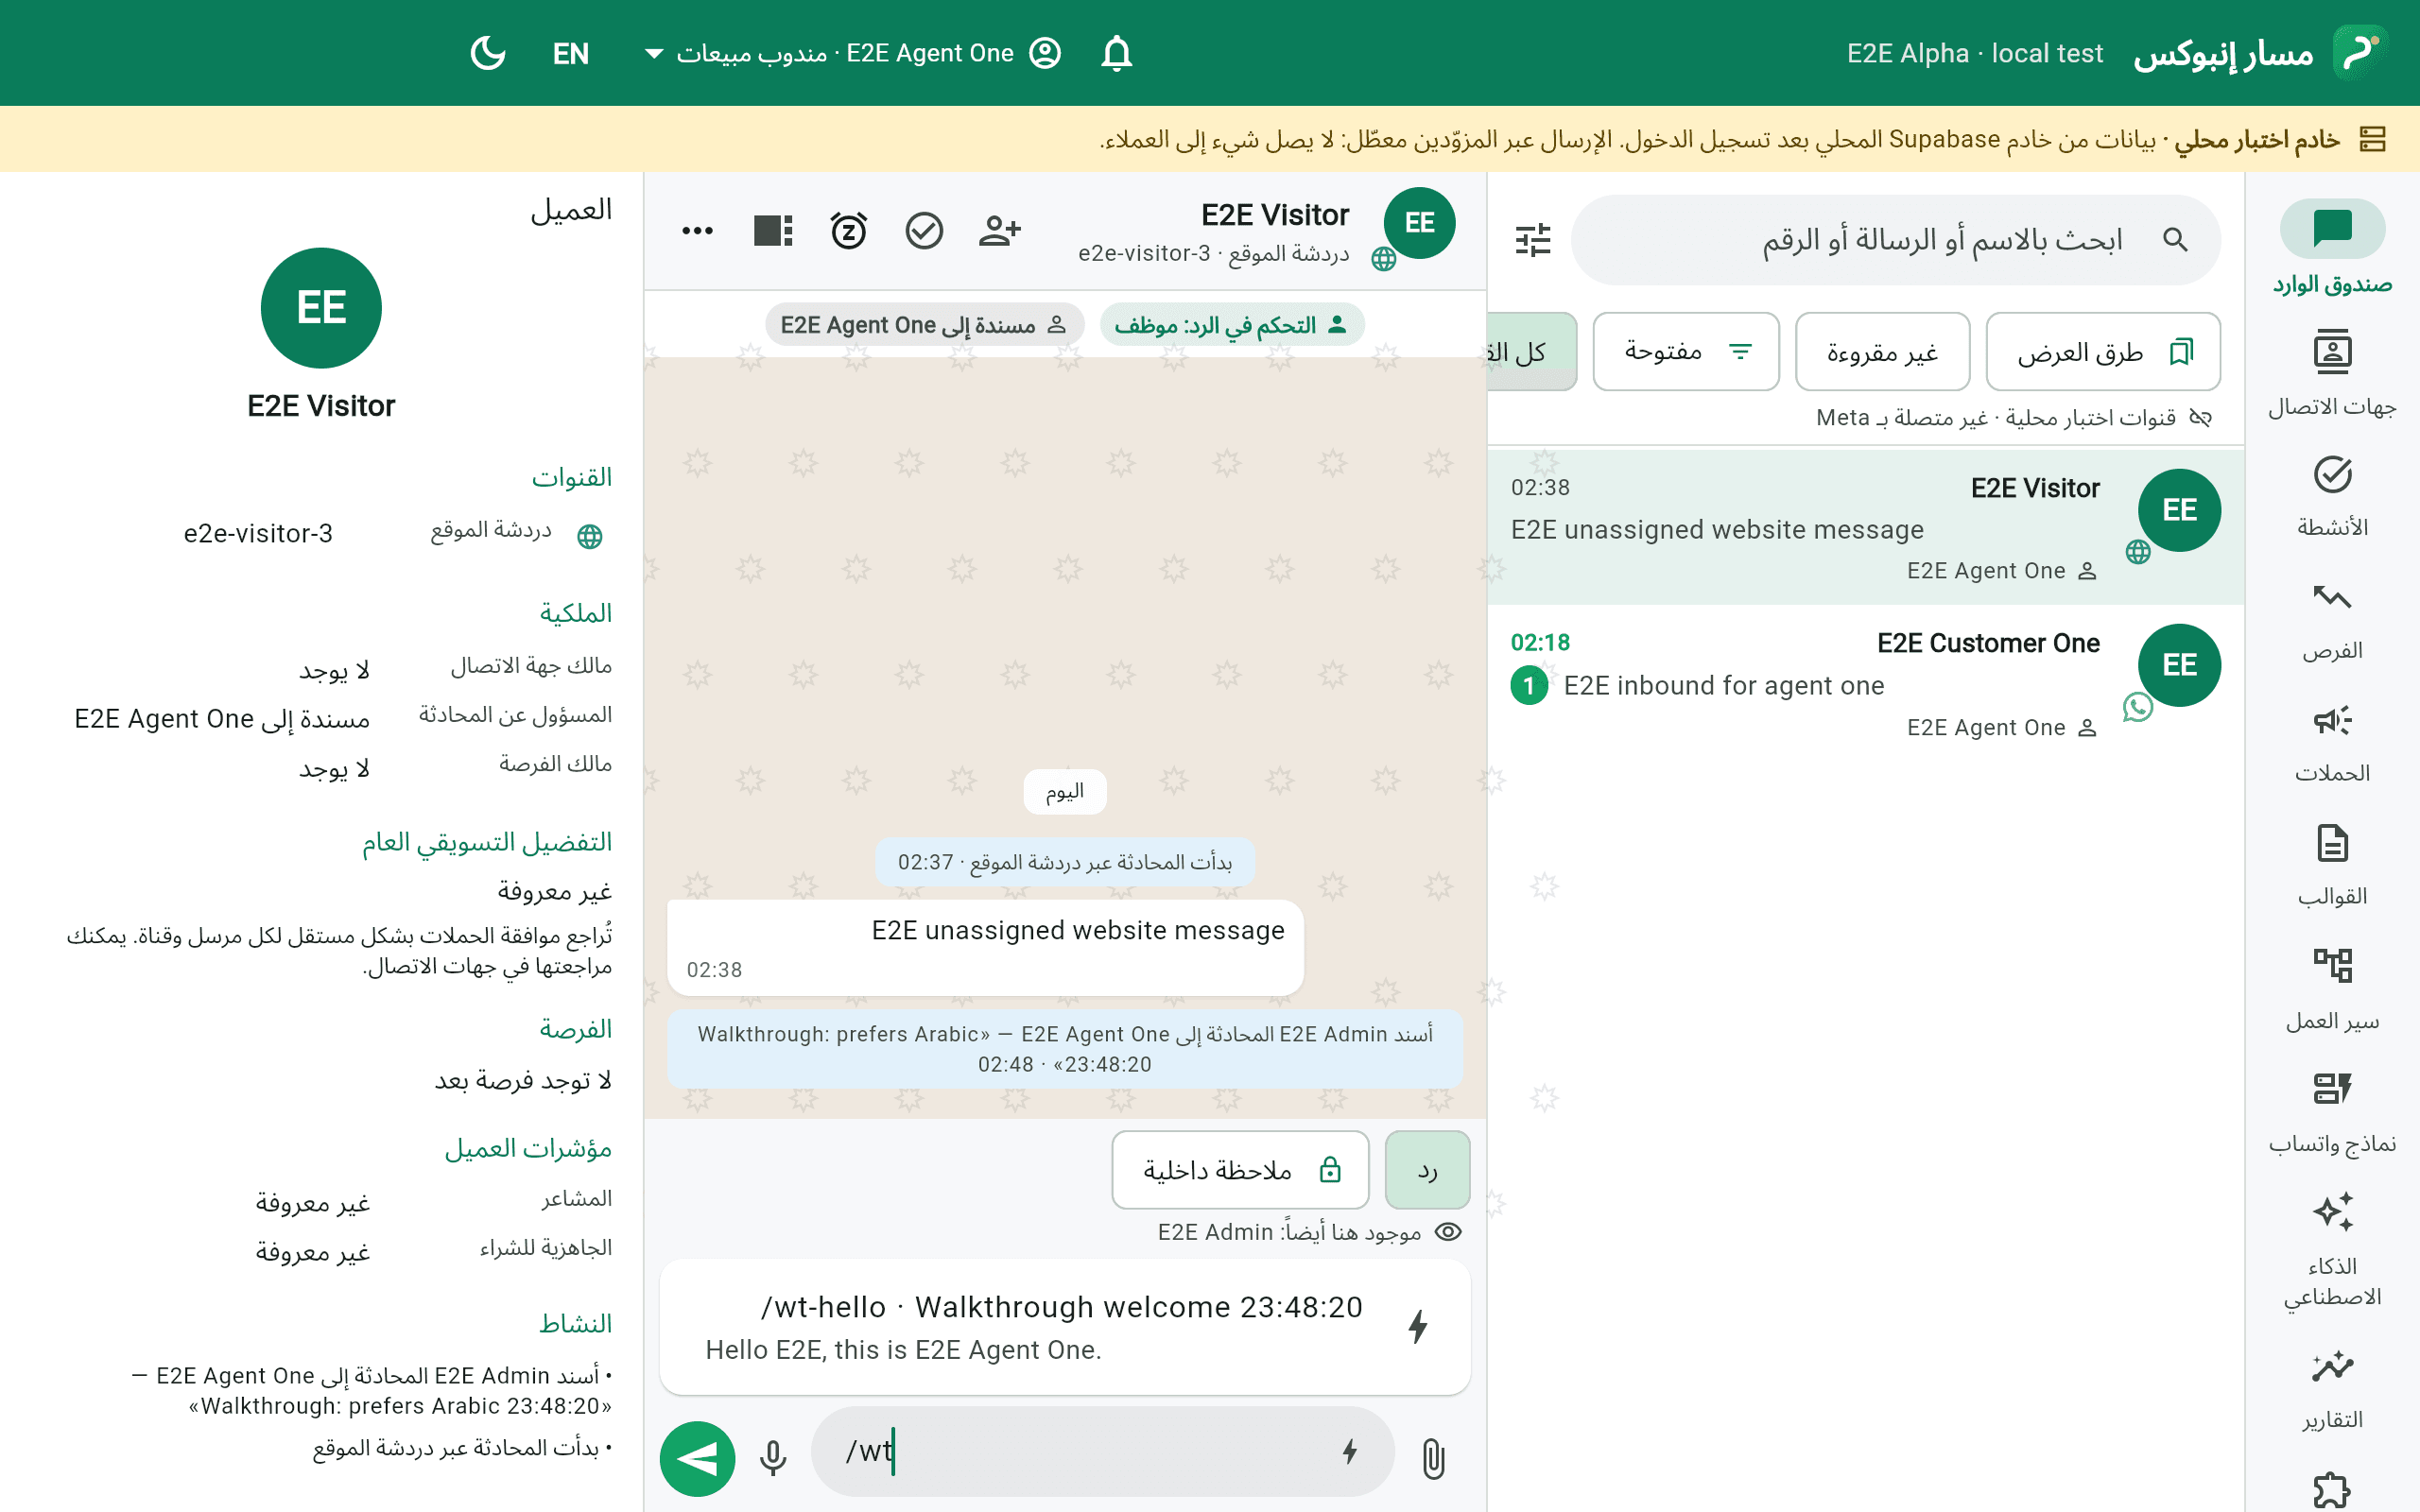This screenshot has width=2420, height=1512.
Task: Assign conversation with add-person icon
Action: click(999, 231)
